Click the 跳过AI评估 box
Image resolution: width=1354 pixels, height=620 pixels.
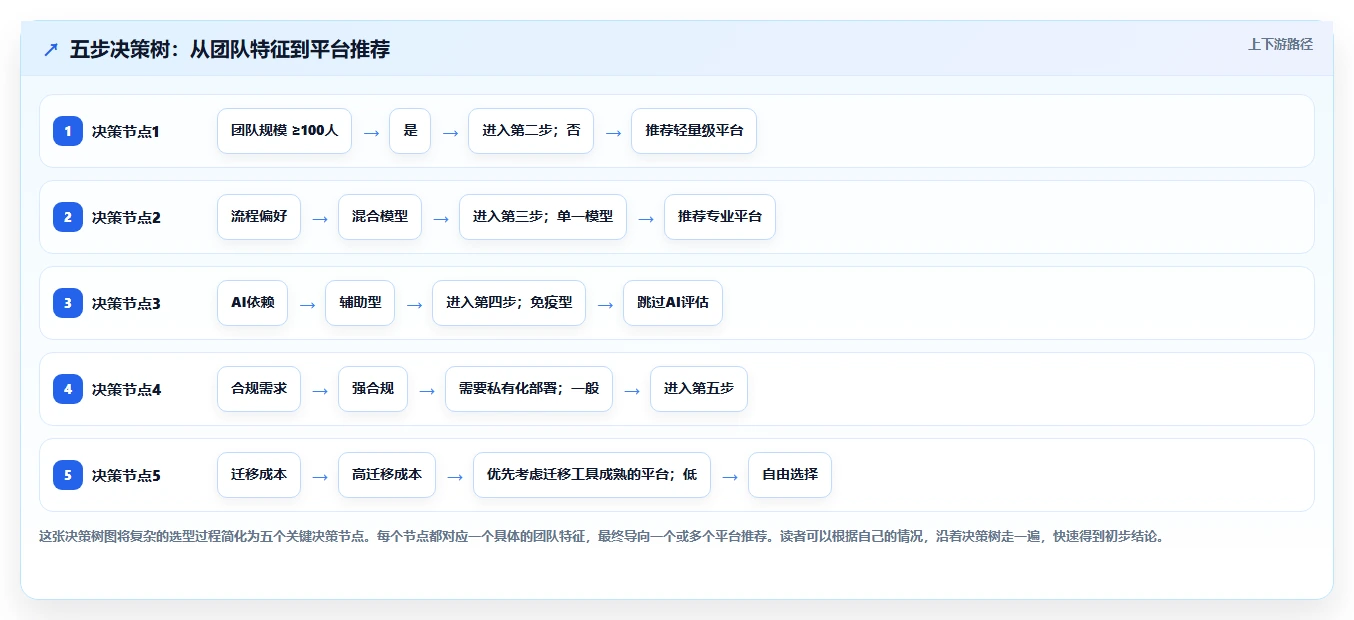click(x=673, y=303)
